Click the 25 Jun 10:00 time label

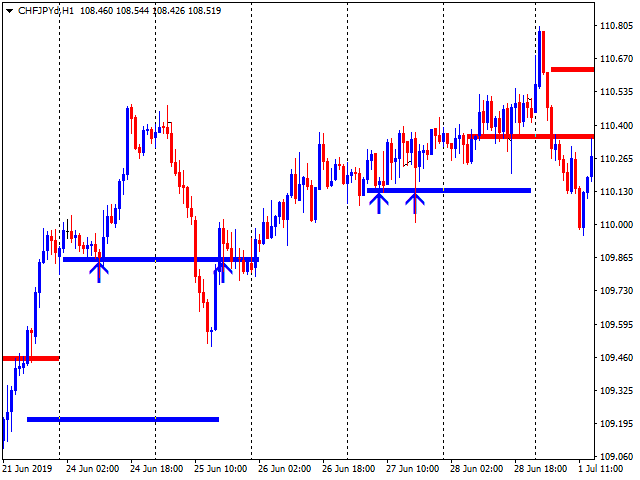tap(221, 469)
